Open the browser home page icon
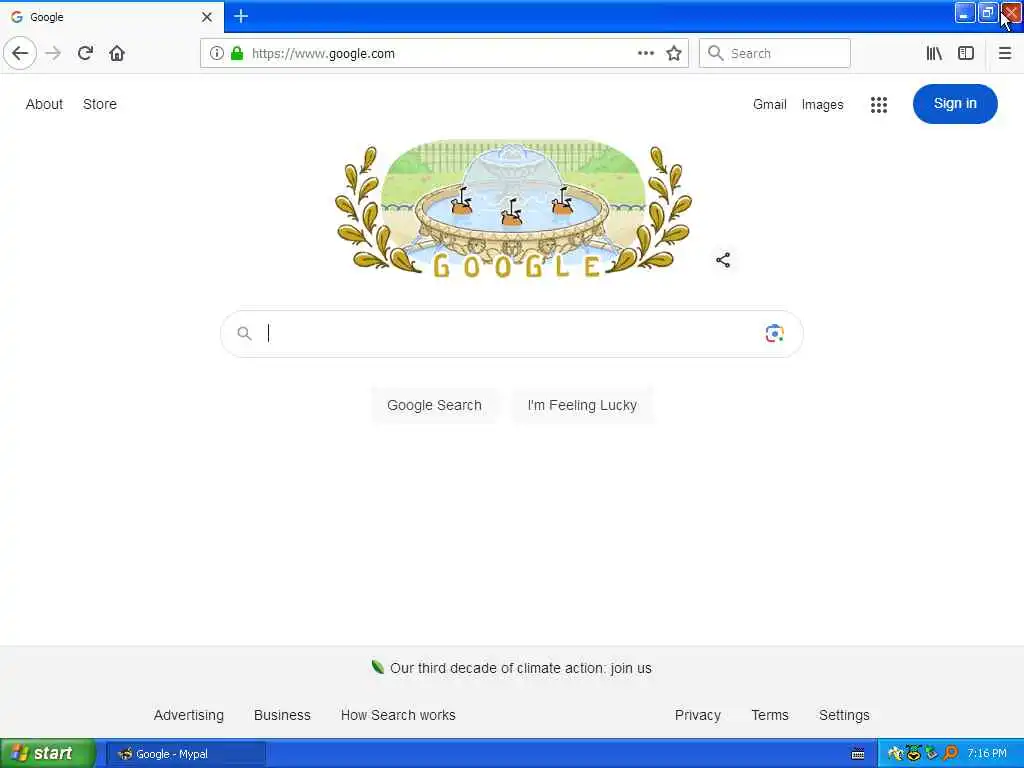Screen dimensions: 1024x768 [x=117, y=53]
